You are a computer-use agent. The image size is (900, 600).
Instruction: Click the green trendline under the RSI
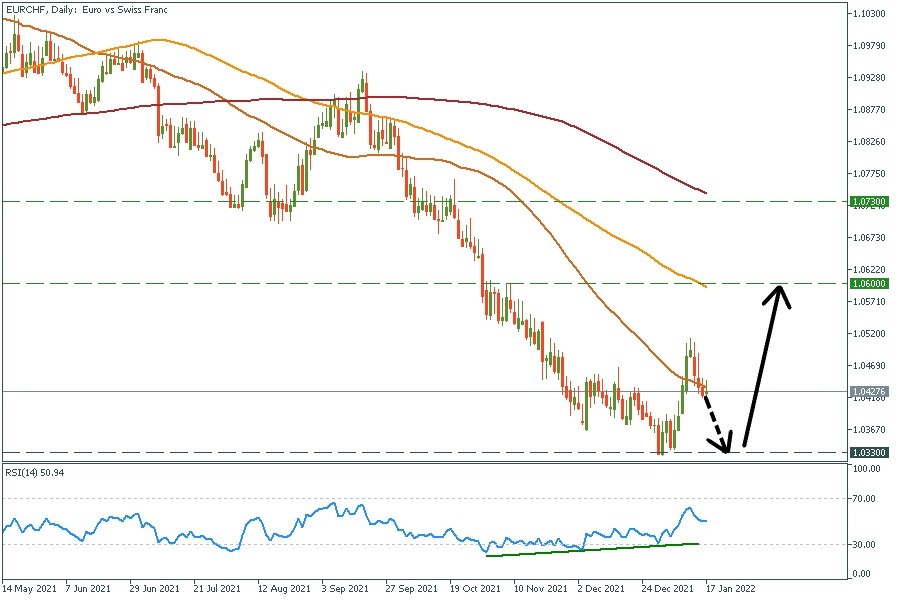point(590,549)
